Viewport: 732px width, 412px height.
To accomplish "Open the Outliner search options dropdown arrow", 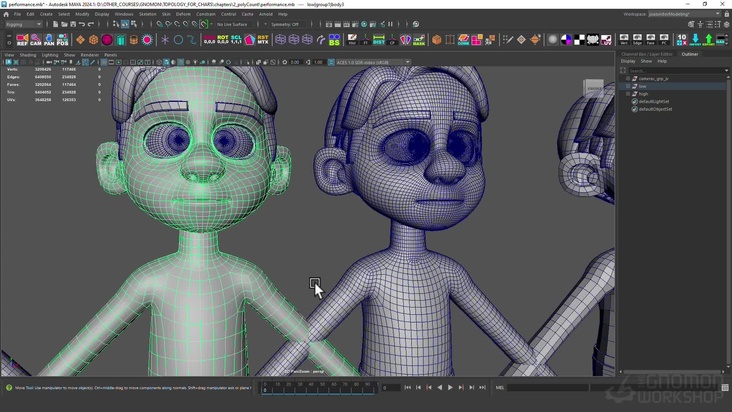I will (x=726, y=70).
